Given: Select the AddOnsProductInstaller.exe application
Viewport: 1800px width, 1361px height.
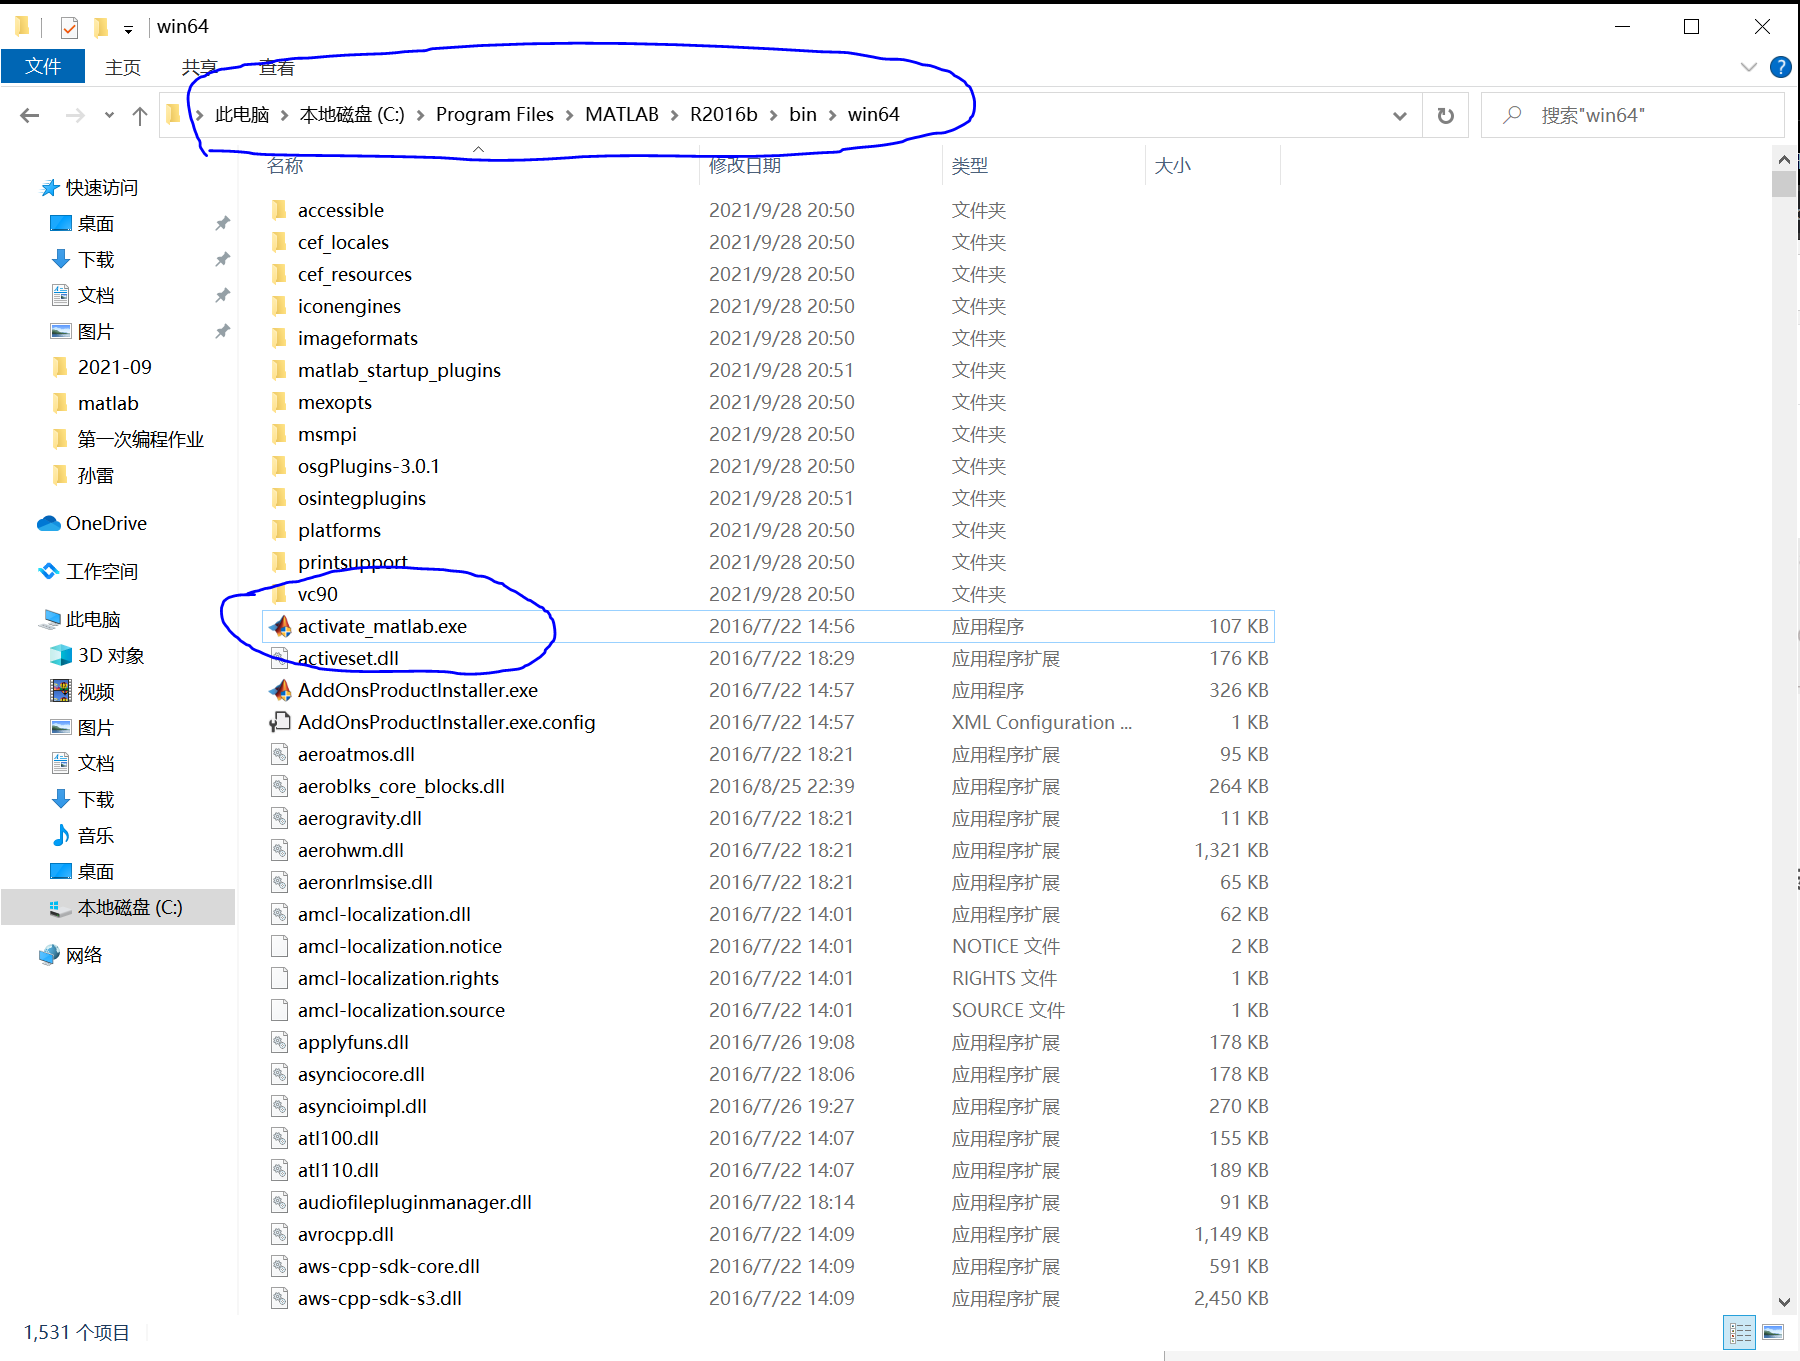Looking at the screenshot, I should (x=417, y=691).
